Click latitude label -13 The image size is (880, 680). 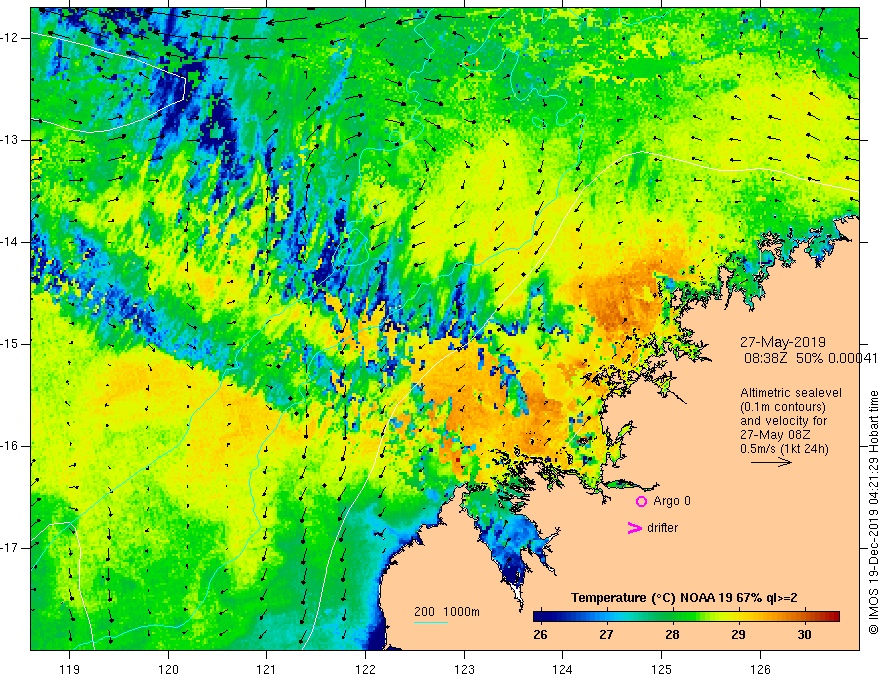(11, 140)
